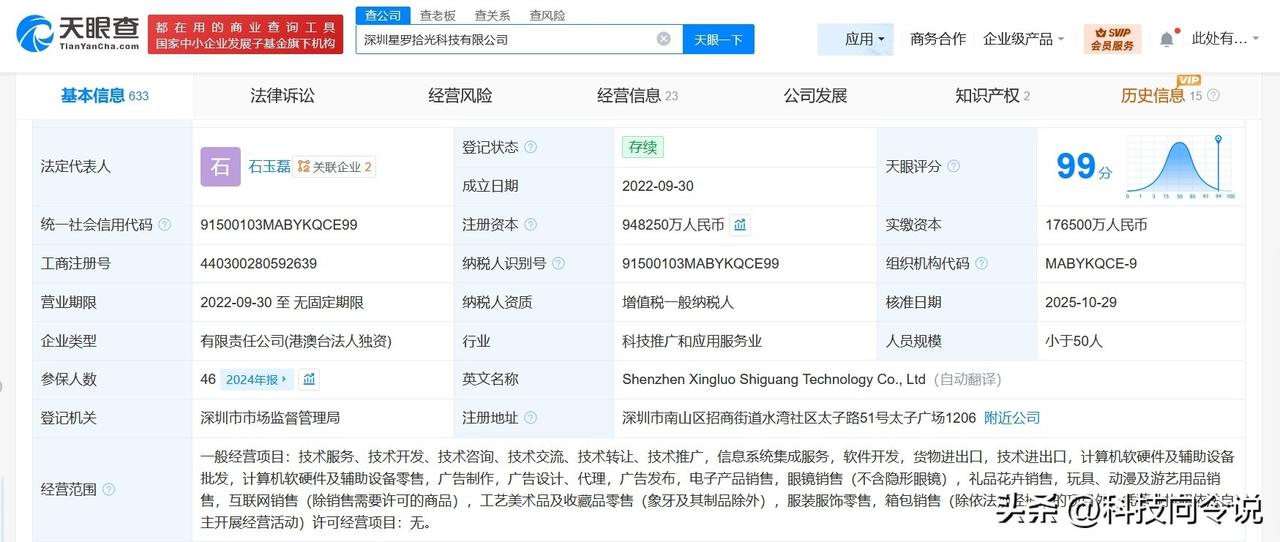Open the 法律诉讼 tab

pos(282,96)
